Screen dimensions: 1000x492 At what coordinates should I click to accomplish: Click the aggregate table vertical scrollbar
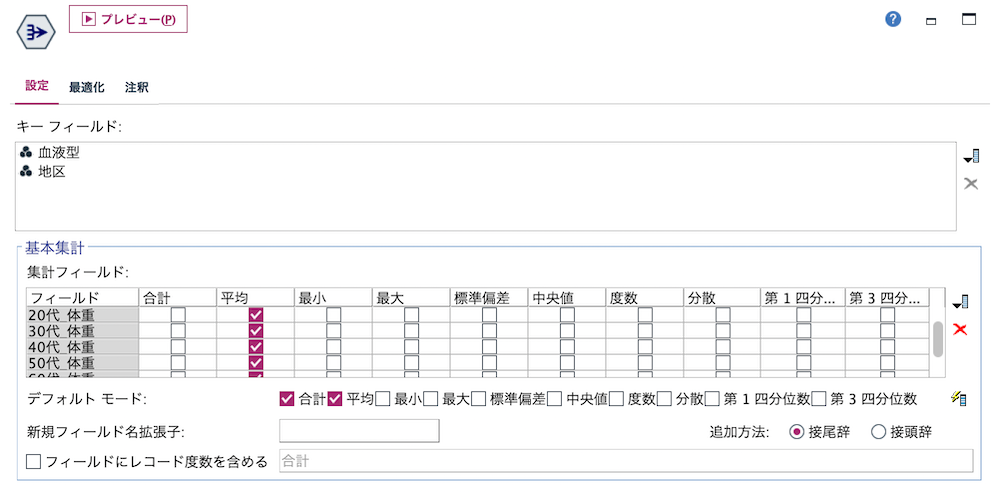(938, 339)
